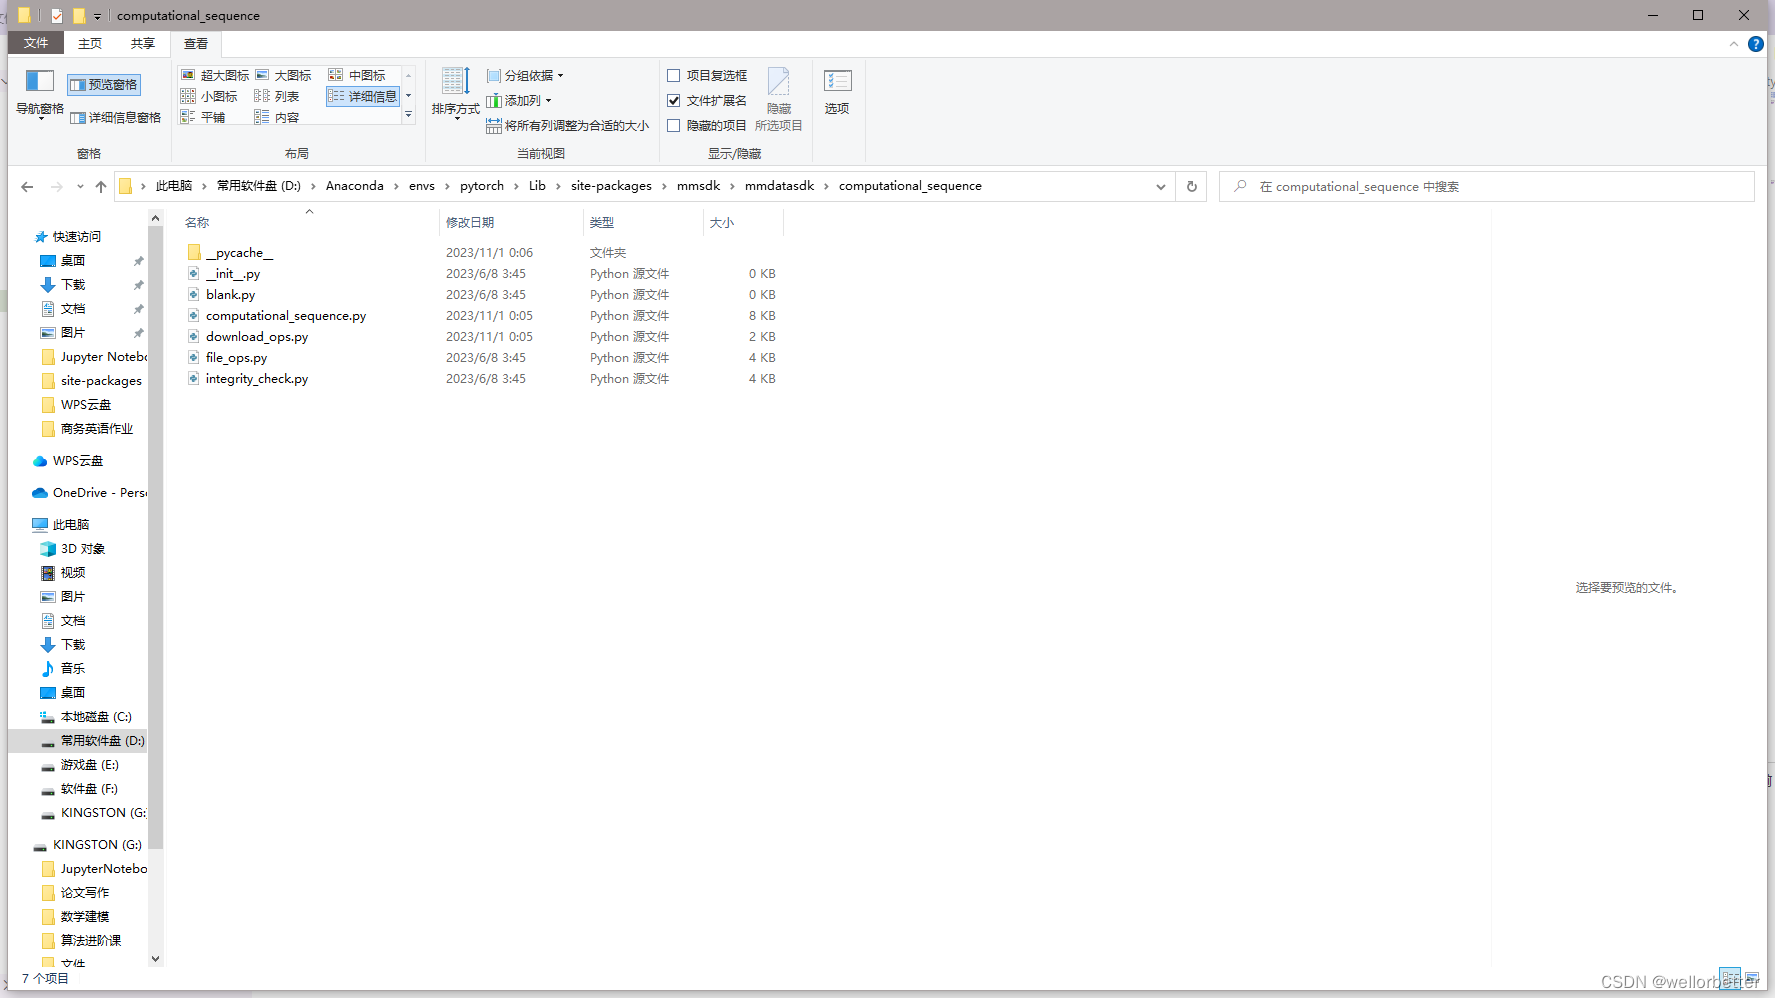Image resolution: width=1775 pixels, height=998 pixels.
Task: Expand the address bar history dropdown
Action: click(1160, 186)
